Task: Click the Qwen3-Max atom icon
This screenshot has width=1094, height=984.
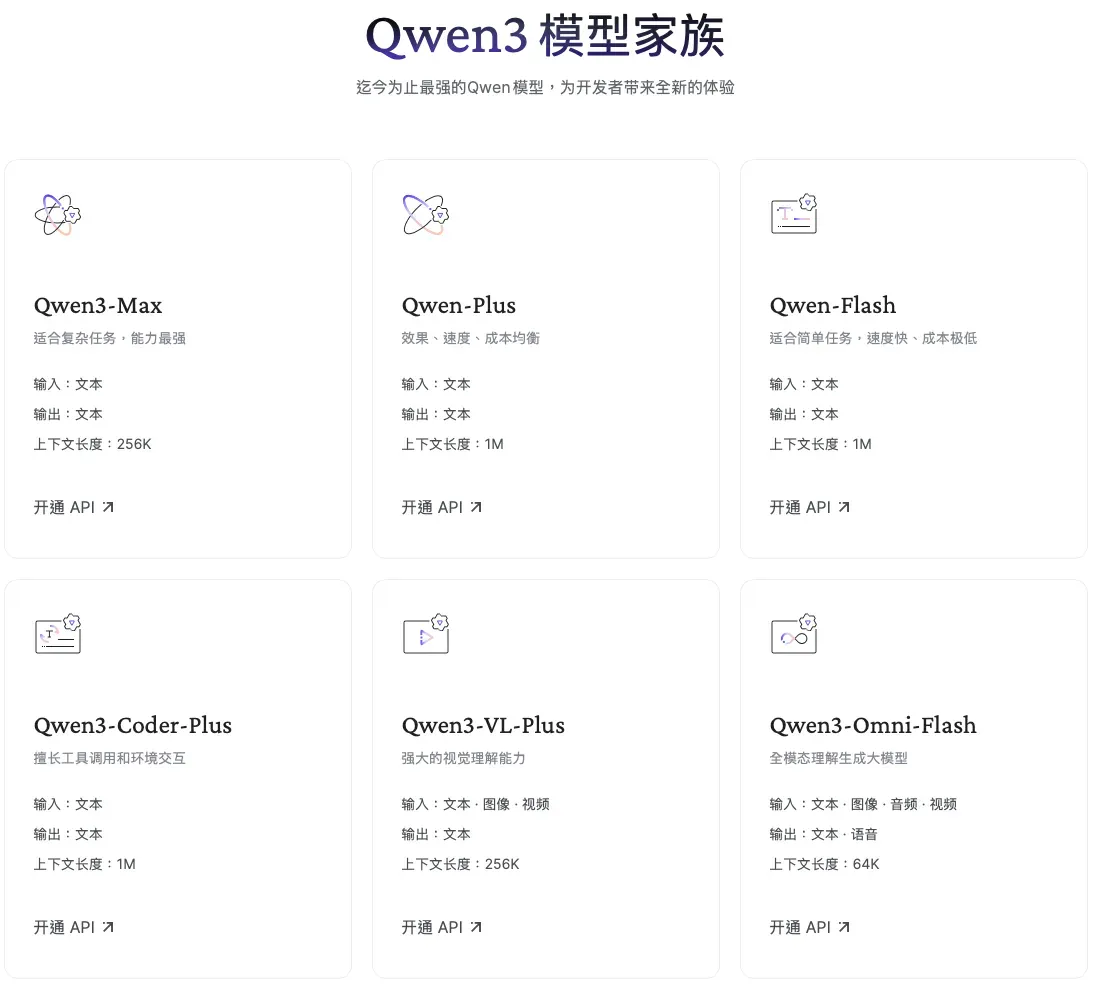Action: (x=58, y=214)
